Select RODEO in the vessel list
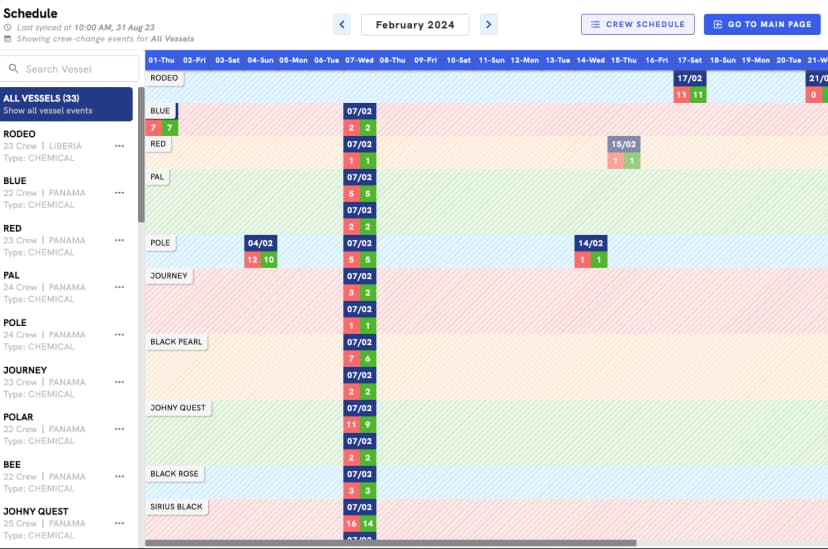This screenshot has width=828, height=549. coord(66,146)
